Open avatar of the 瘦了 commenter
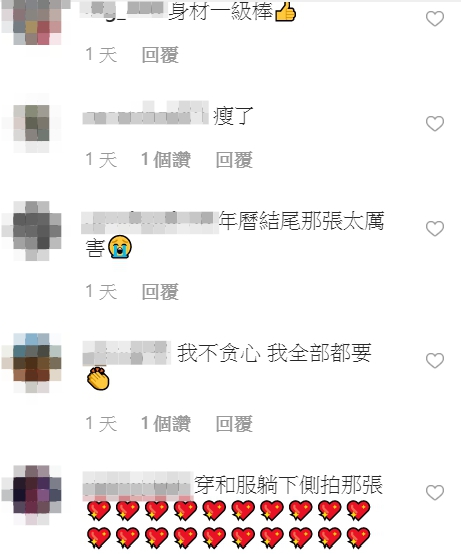The height and width of the screenshot is (554, 461). point(31,123)
